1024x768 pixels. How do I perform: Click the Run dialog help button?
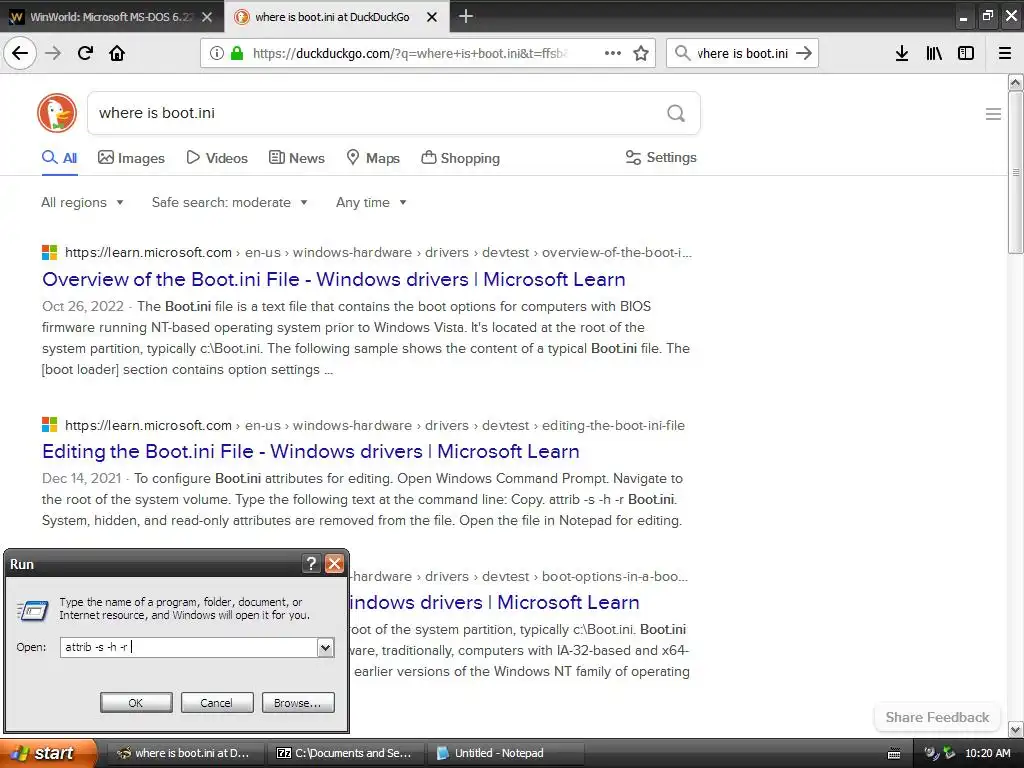312,564
